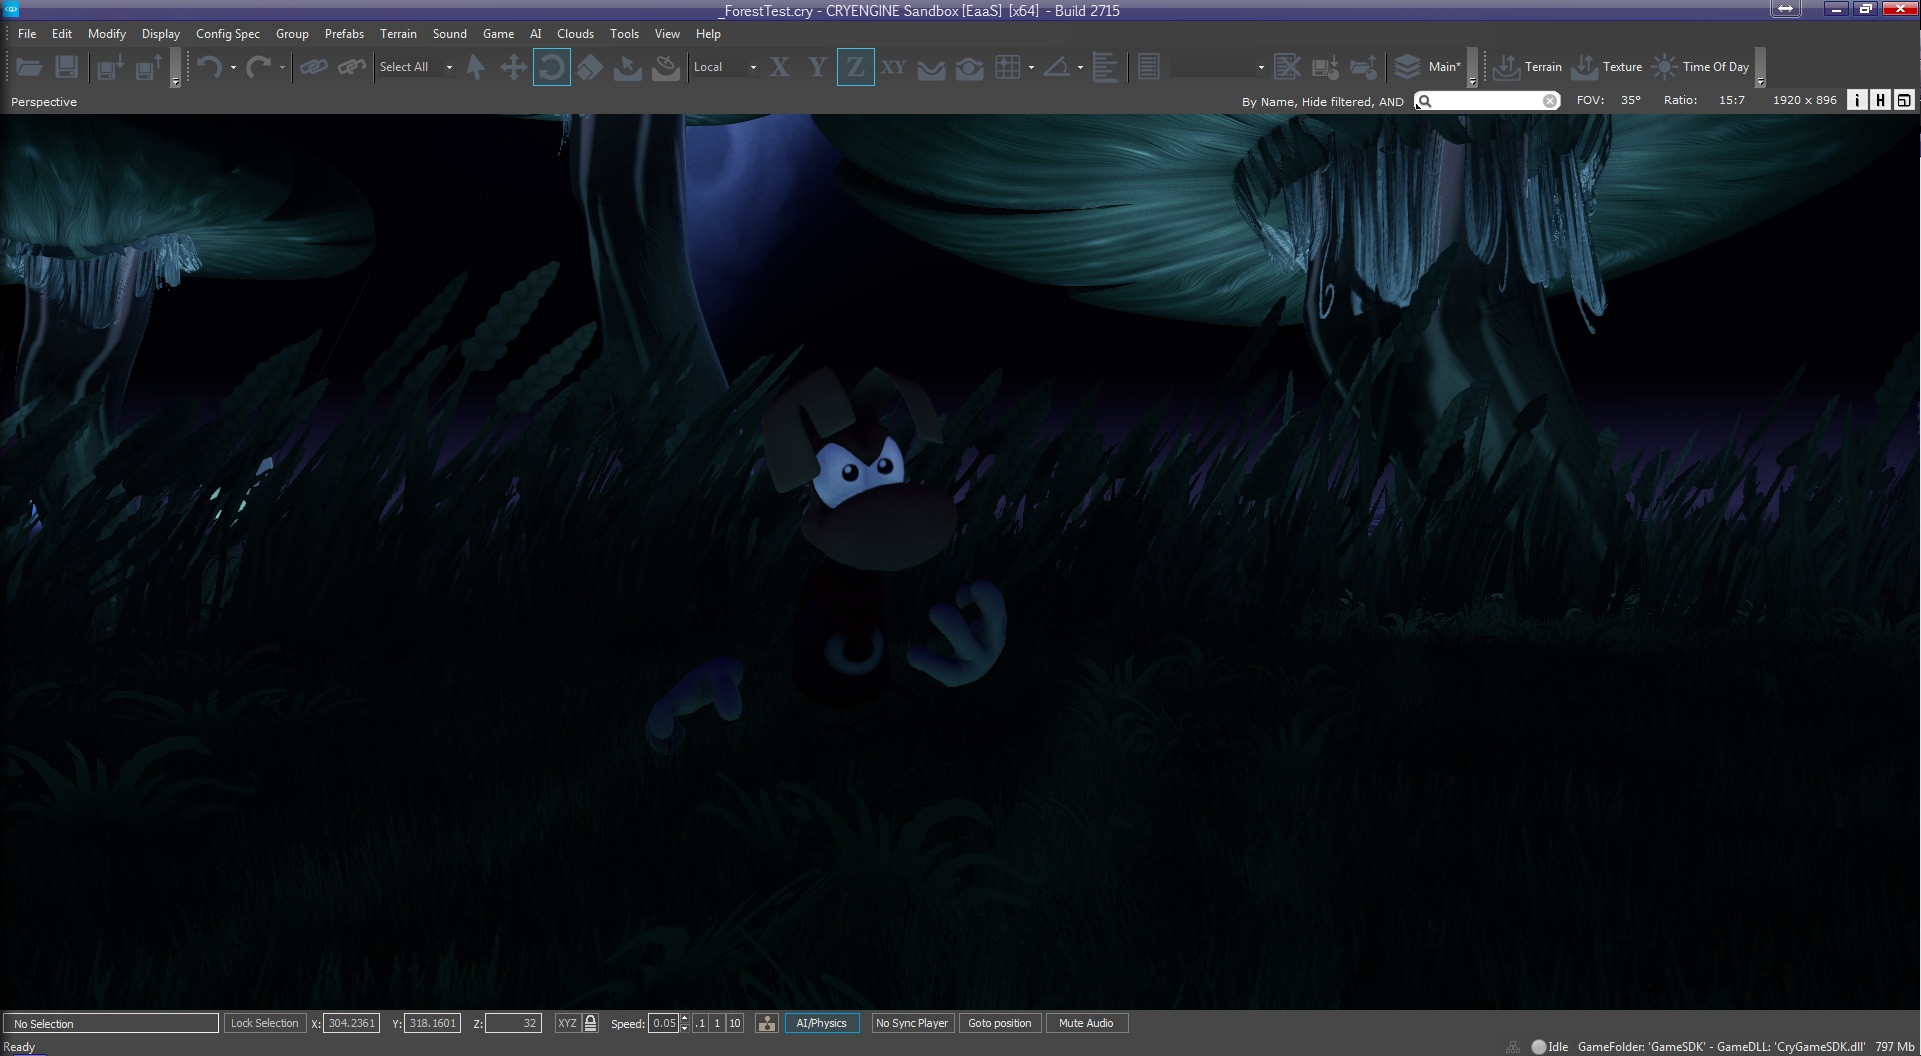Open the Config Spec menu
The width and height of the screenshot is (1921, 1056).
pos(228,34)
